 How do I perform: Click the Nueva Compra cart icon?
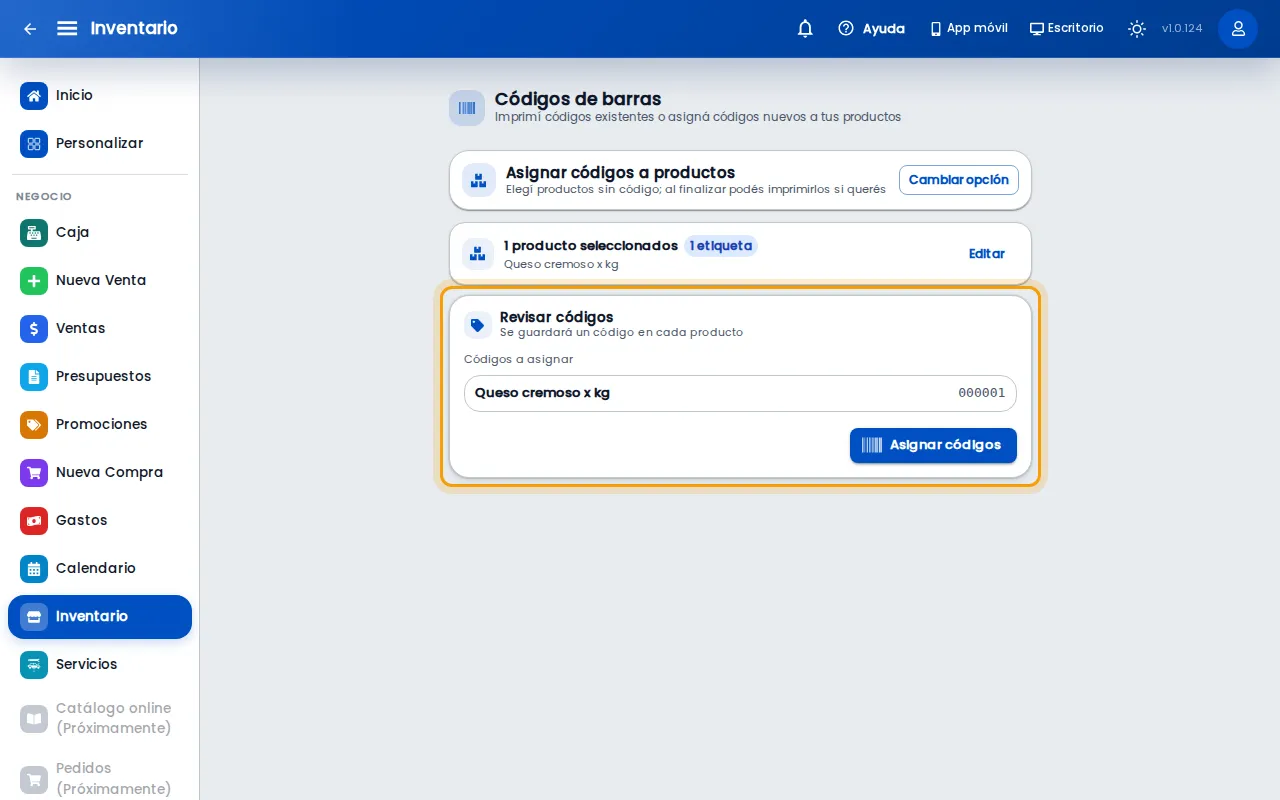(x=34, y=473)
